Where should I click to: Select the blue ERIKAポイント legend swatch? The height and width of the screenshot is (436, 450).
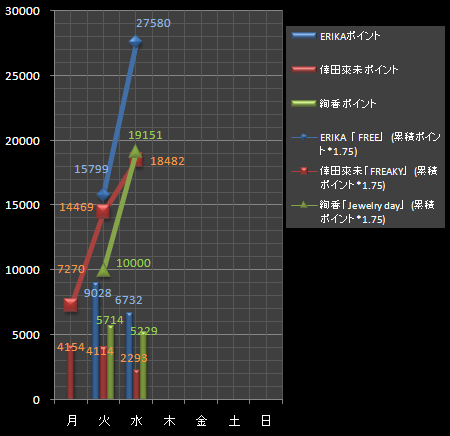point(304,36)
